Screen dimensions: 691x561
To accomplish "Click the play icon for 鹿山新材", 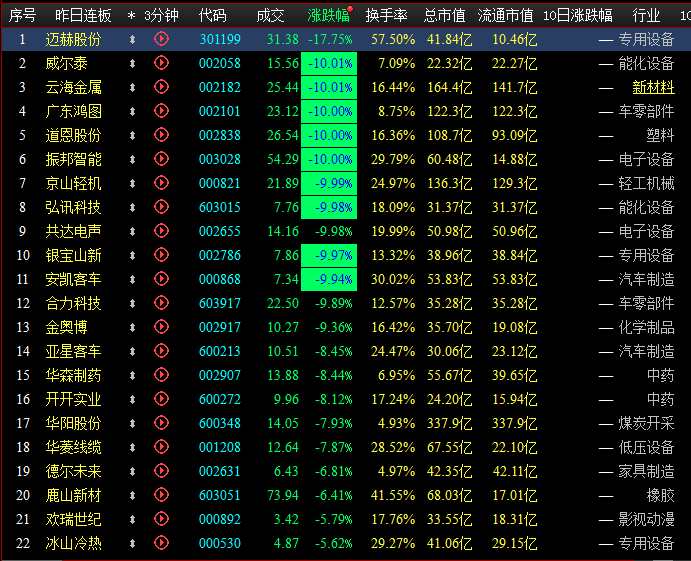I will (x=161, y=494).
